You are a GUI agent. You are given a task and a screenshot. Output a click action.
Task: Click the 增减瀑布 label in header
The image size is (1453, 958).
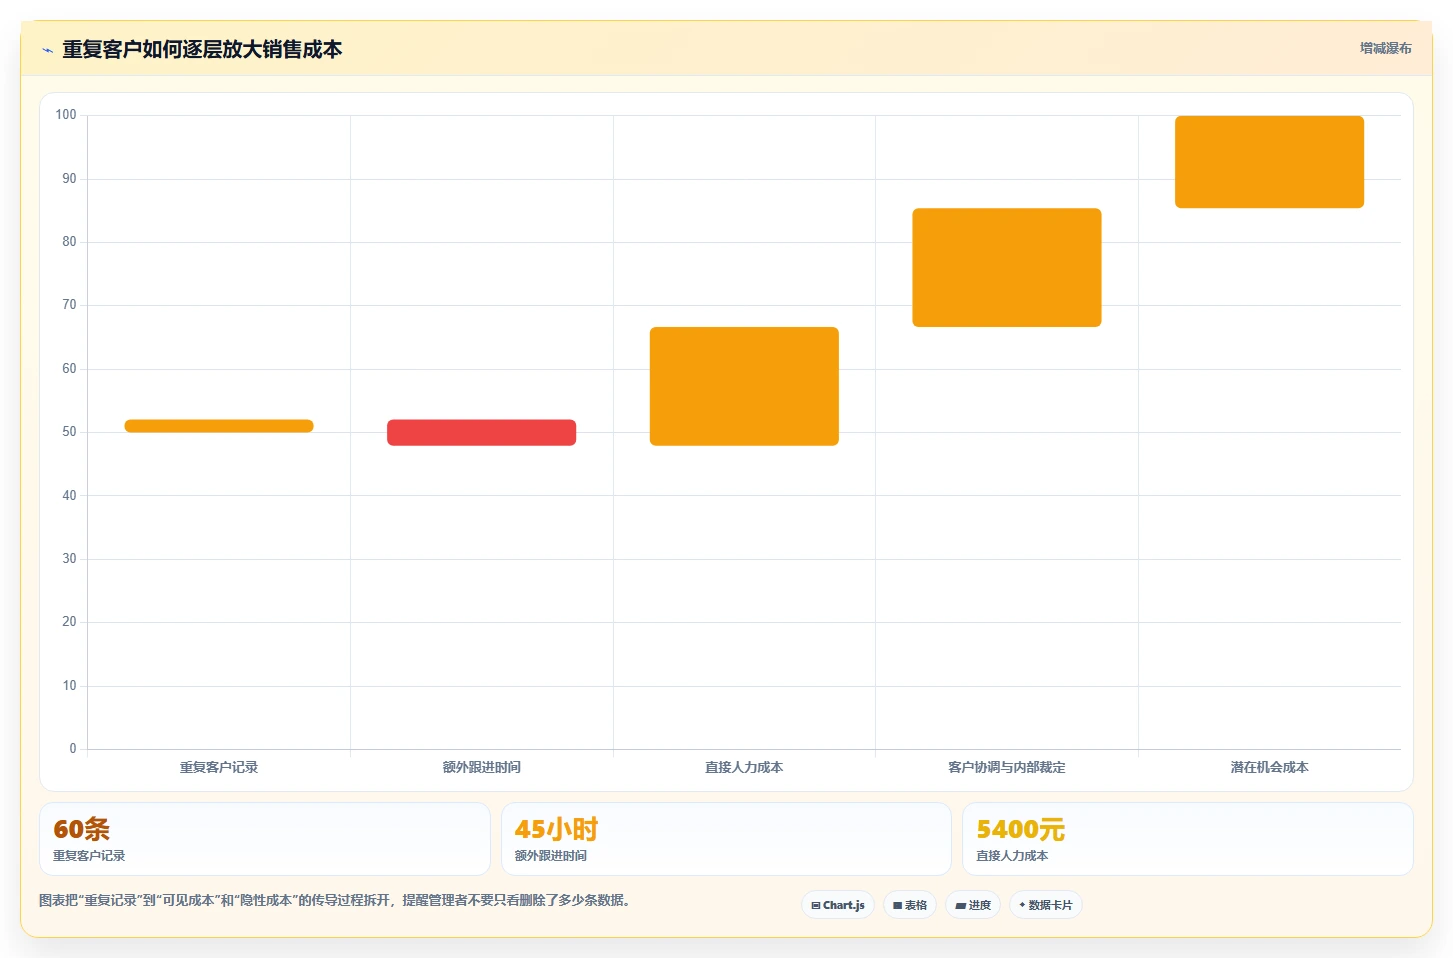(x=1385, y=48)
